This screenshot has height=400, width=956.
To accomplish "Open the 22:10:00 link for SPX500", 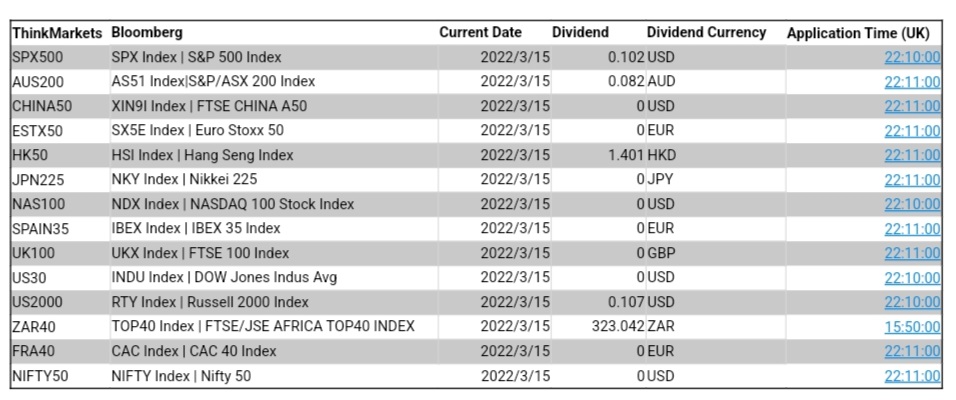I will coord(912,57).
